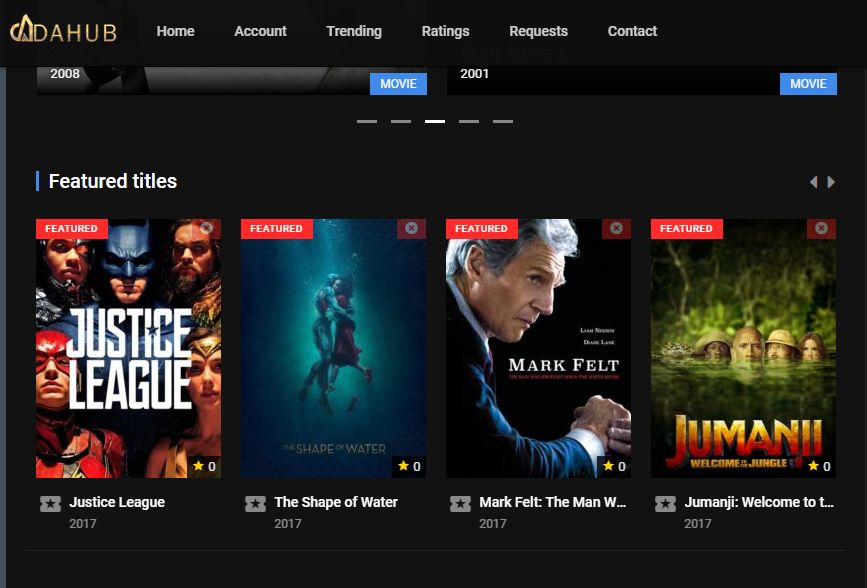Remove The Shape of Water from featured
The width and height of the screenshot is (867, 588).
pos(411,228)
